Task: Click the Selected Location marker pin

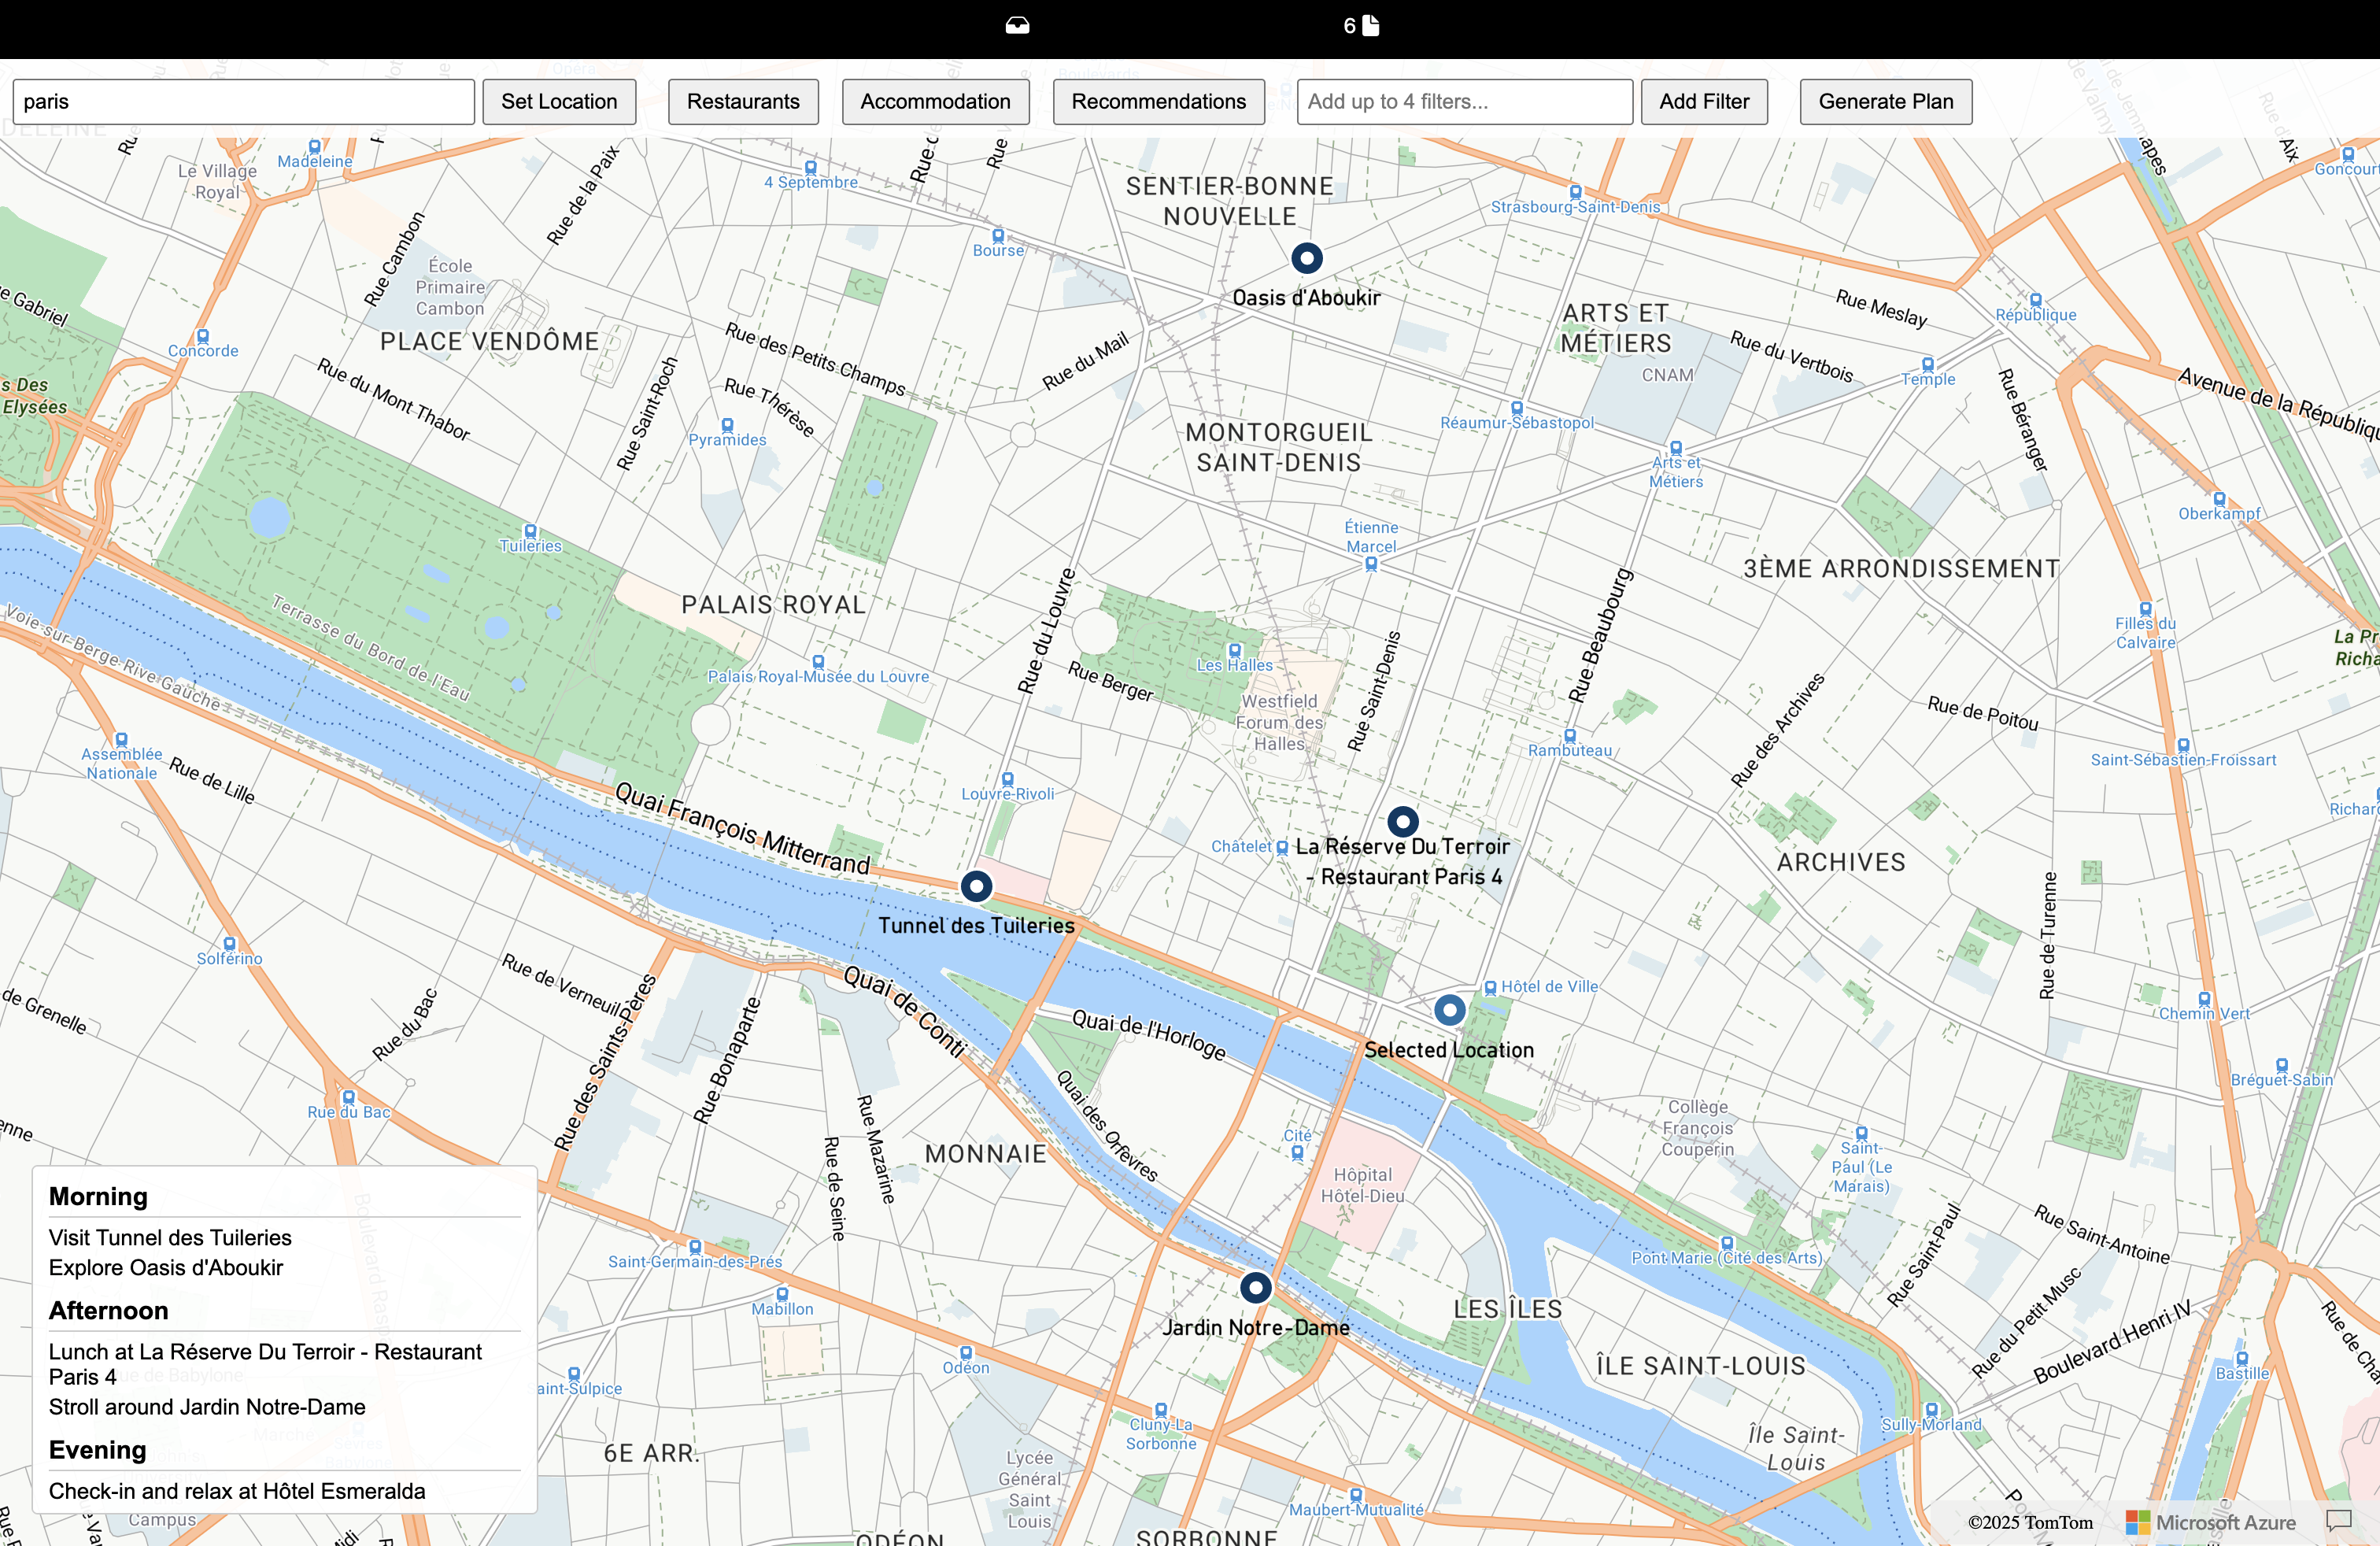Action: (1449, 1010)
